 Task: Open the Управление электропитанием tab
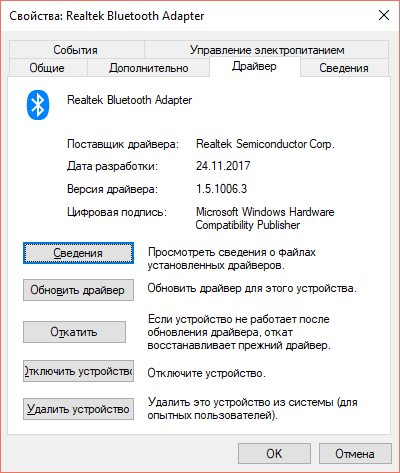pos(267,50)
